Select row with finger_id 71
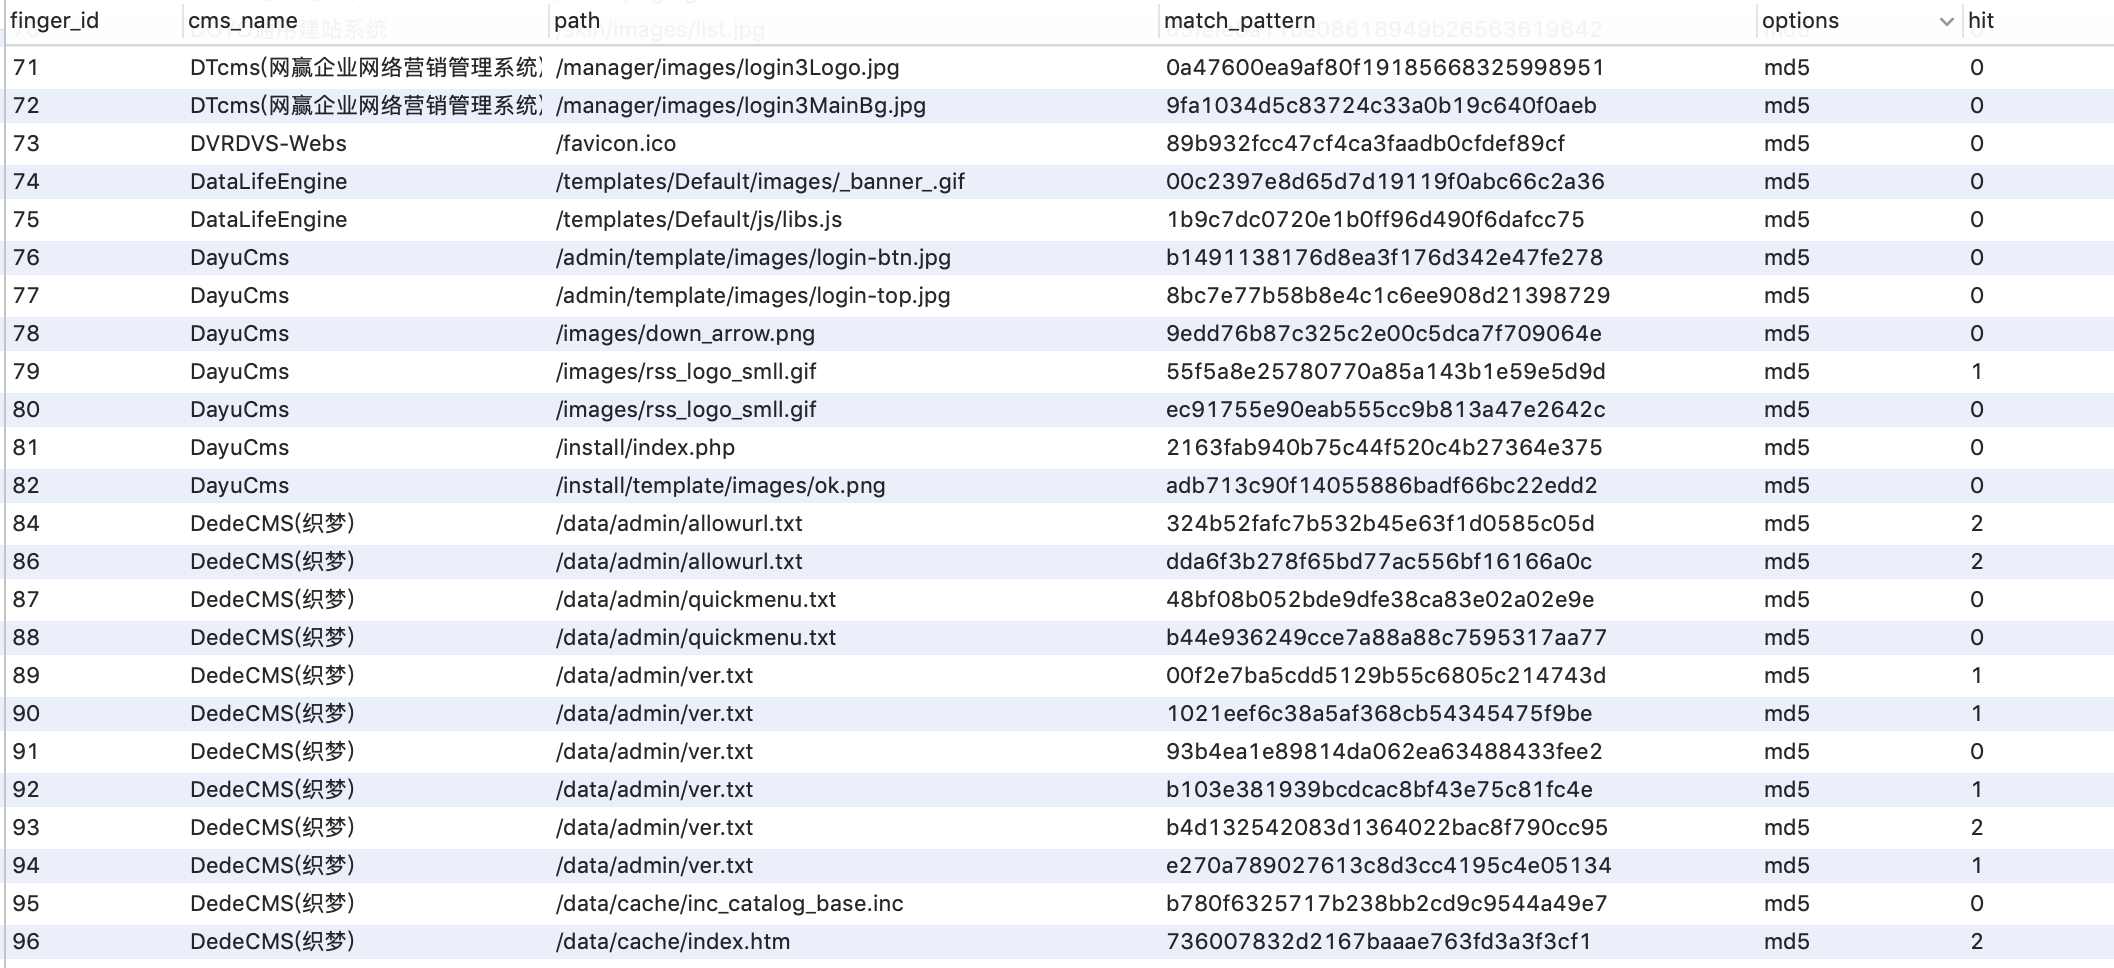The height and width of the screenshot is (968, 2114). click(x=26, y=68)
